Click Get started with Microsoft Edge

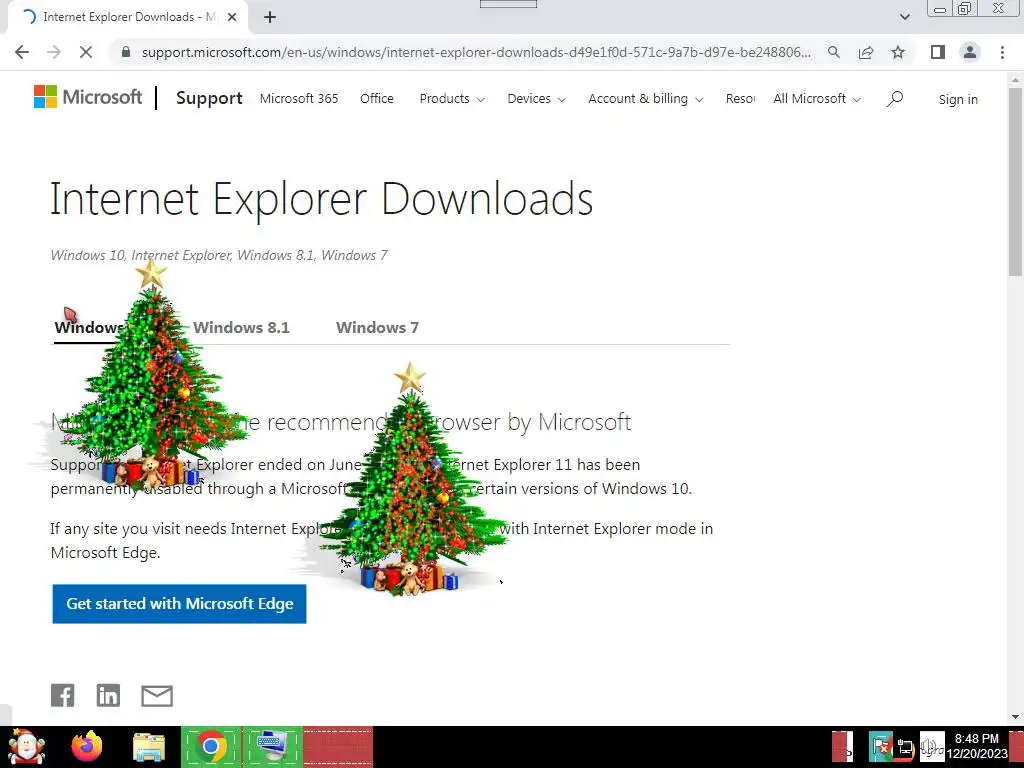[x=180, y=604]
